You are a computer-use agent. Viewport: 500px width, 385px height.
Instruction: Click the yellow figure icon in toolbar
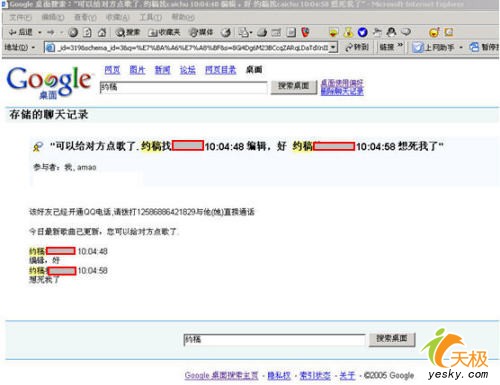[x=348, y=32]
